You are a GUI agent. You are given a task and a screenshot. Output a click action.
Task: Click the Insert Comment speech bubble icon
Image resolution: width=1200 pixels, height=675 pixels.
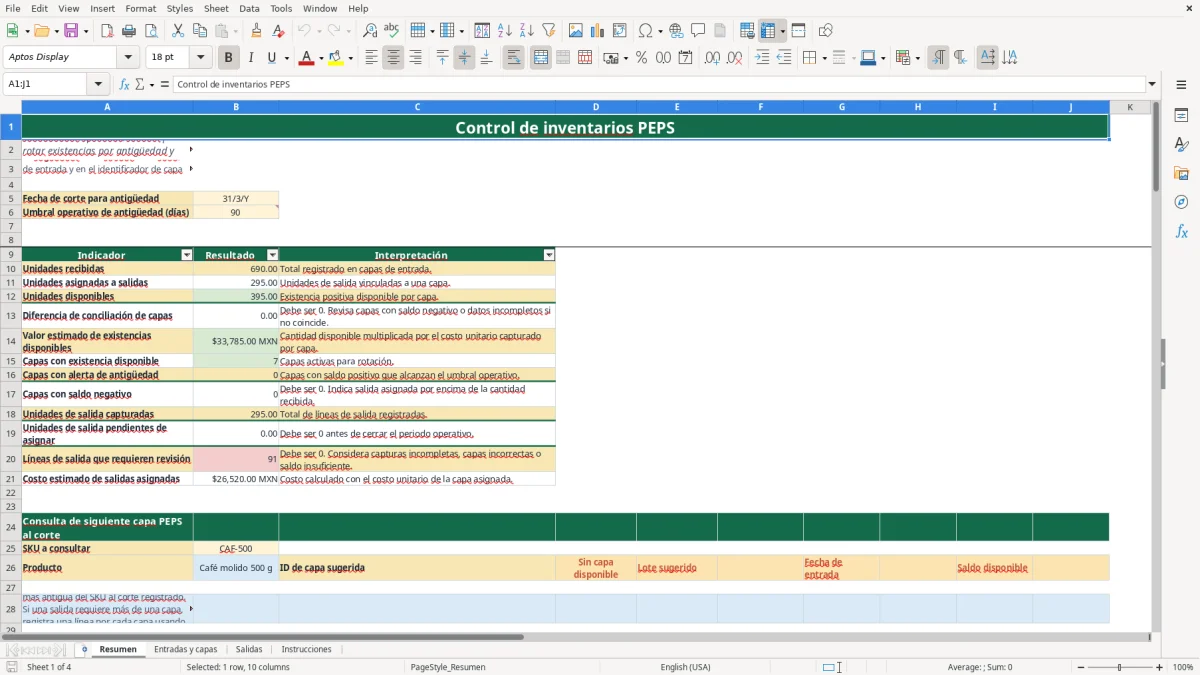click(698, 31)
